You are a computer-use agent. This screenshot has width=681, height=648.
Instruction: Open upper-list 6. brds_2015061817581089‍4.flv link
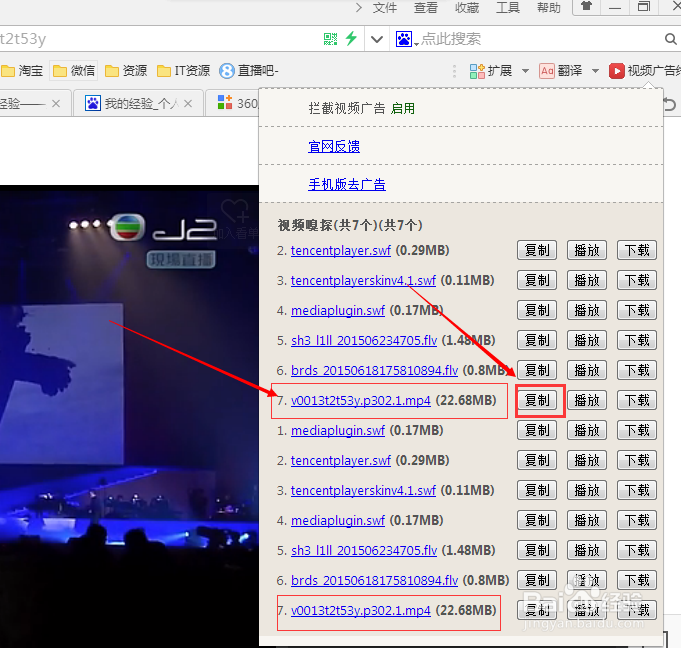(x=374, y=370)
